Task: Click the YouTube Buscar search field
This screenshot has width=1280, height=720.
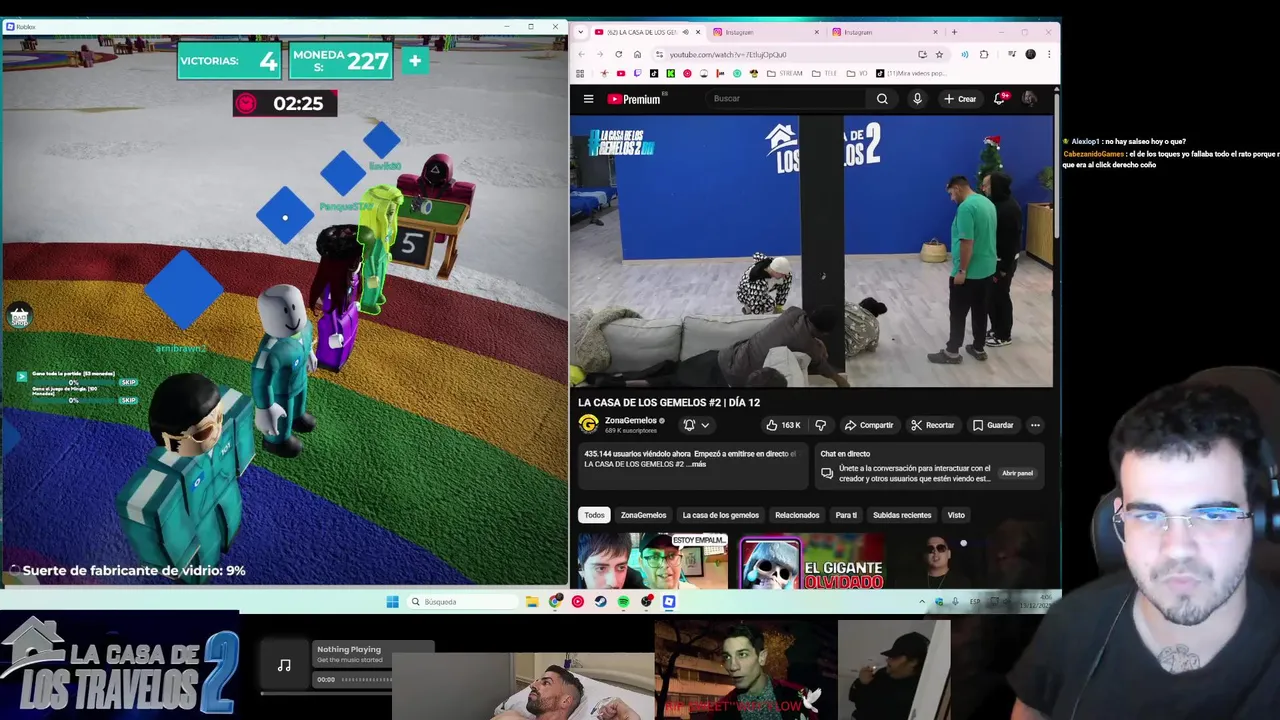Action: [785, 99]
